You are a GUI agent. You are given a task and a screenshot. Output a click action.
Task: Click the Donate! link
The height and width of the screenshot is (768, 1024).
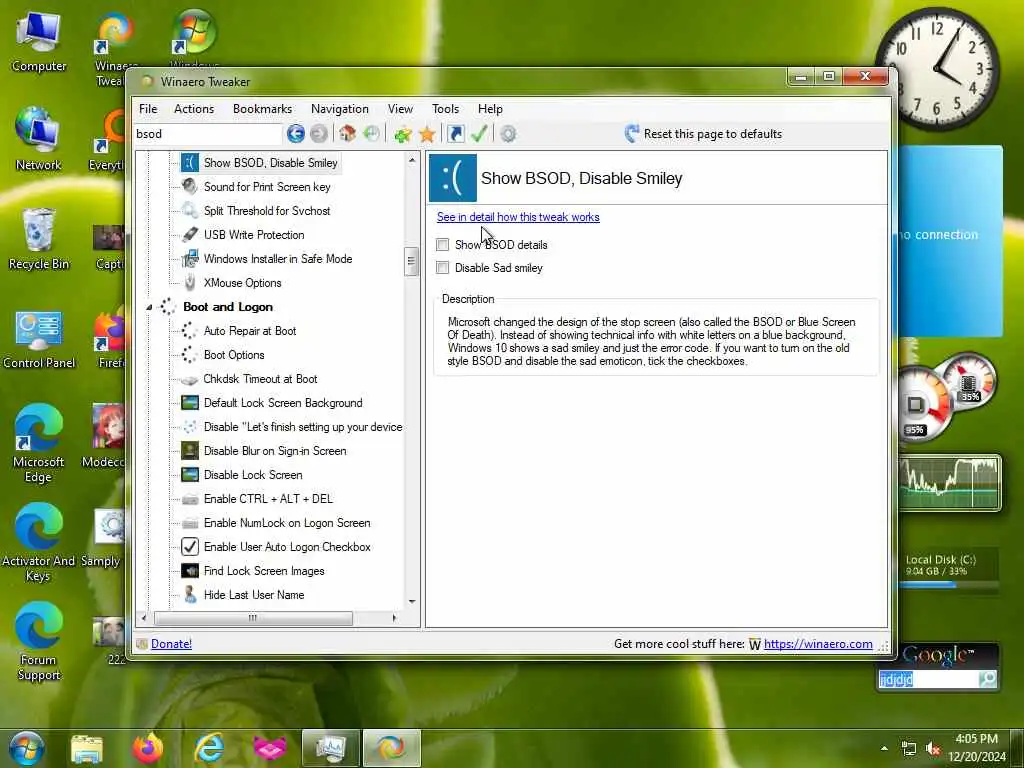coord(171,644)
